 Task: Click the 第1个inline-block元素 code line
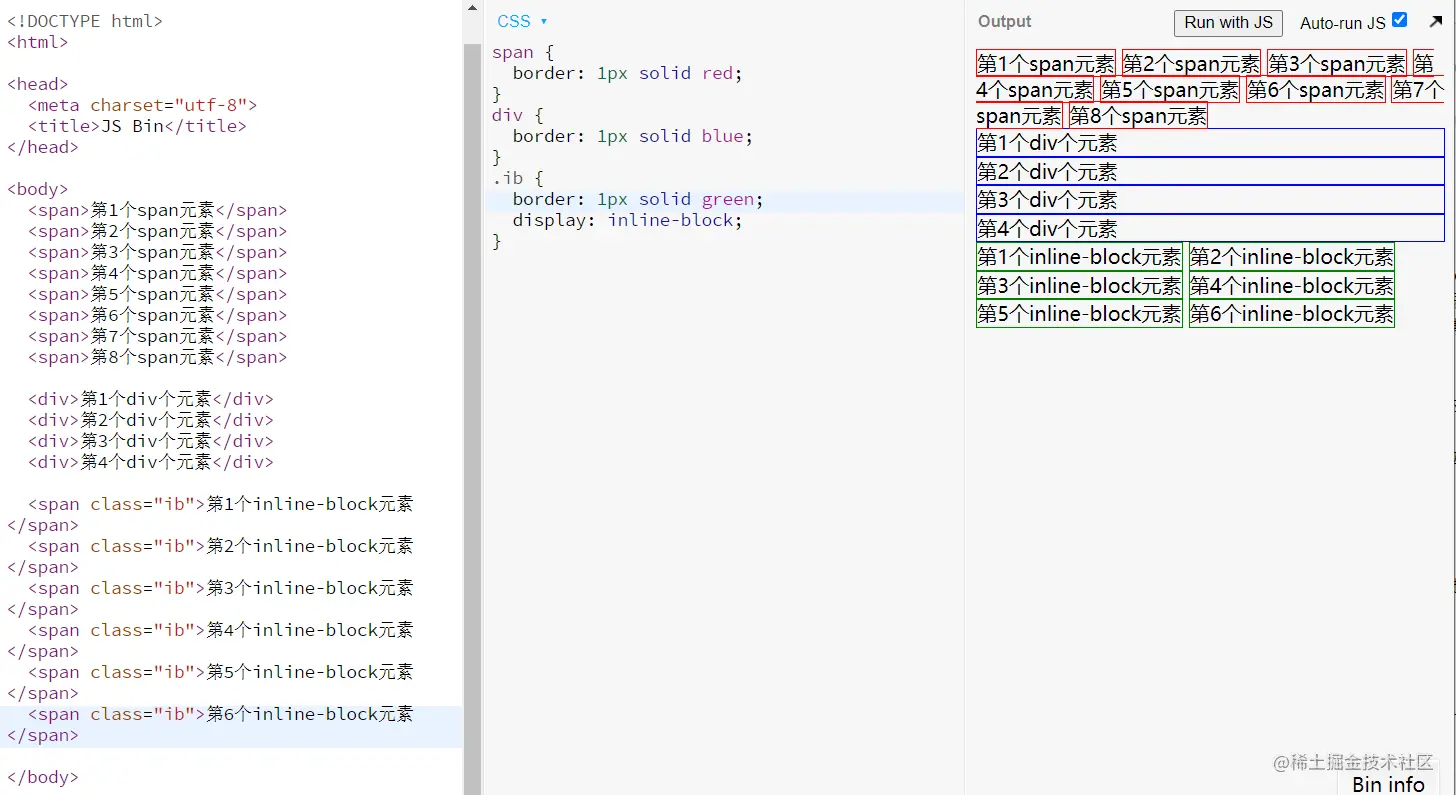(x=220, y=504)
